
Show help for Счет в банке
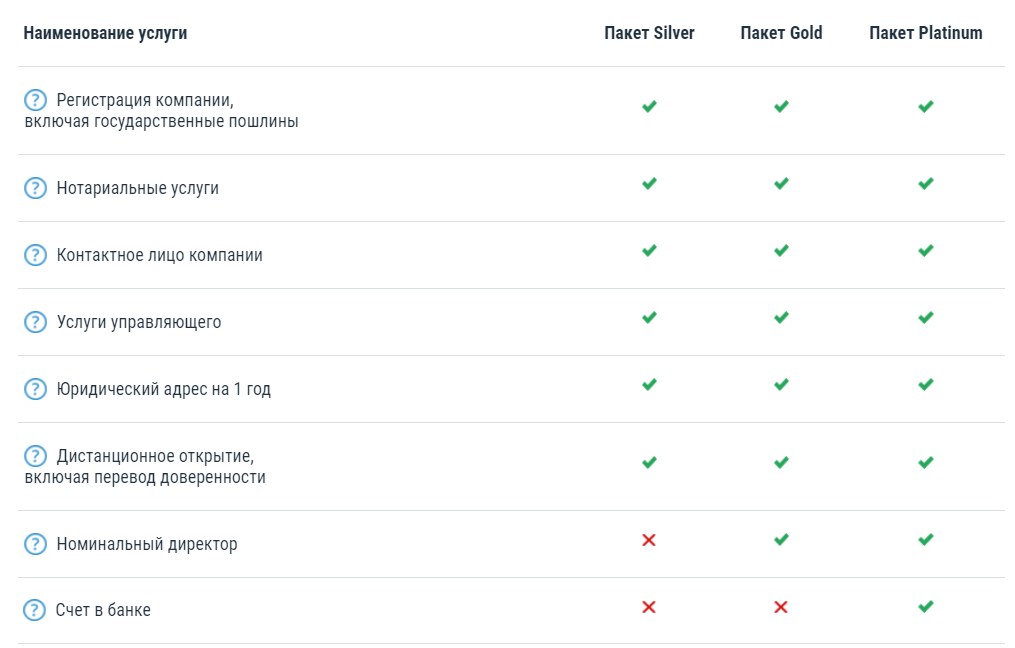35,609
